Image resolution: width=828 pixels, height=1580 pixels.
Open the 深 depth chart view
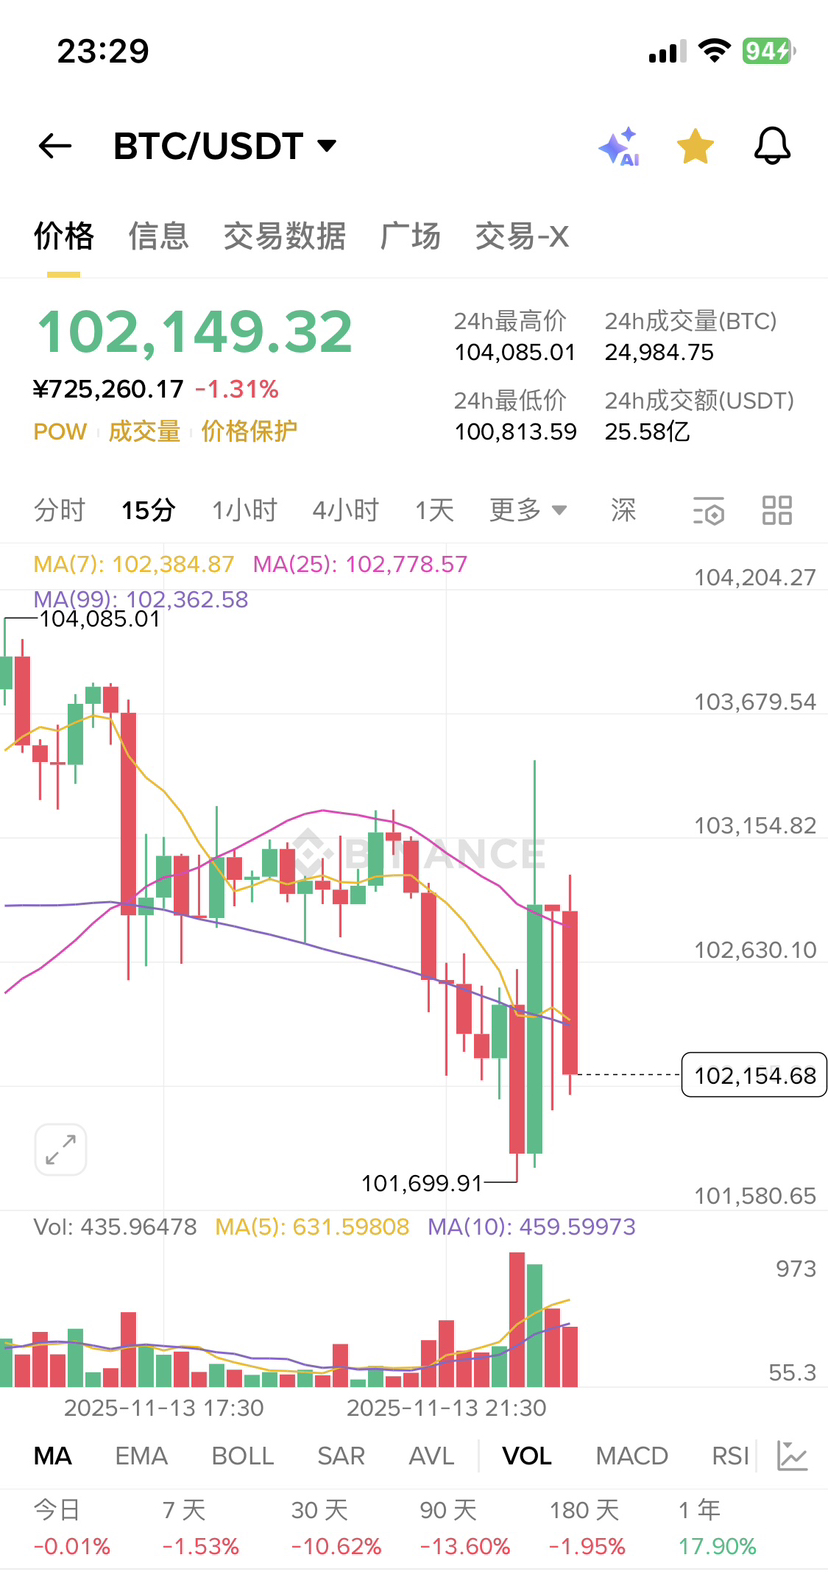click(x=623, y=510)
